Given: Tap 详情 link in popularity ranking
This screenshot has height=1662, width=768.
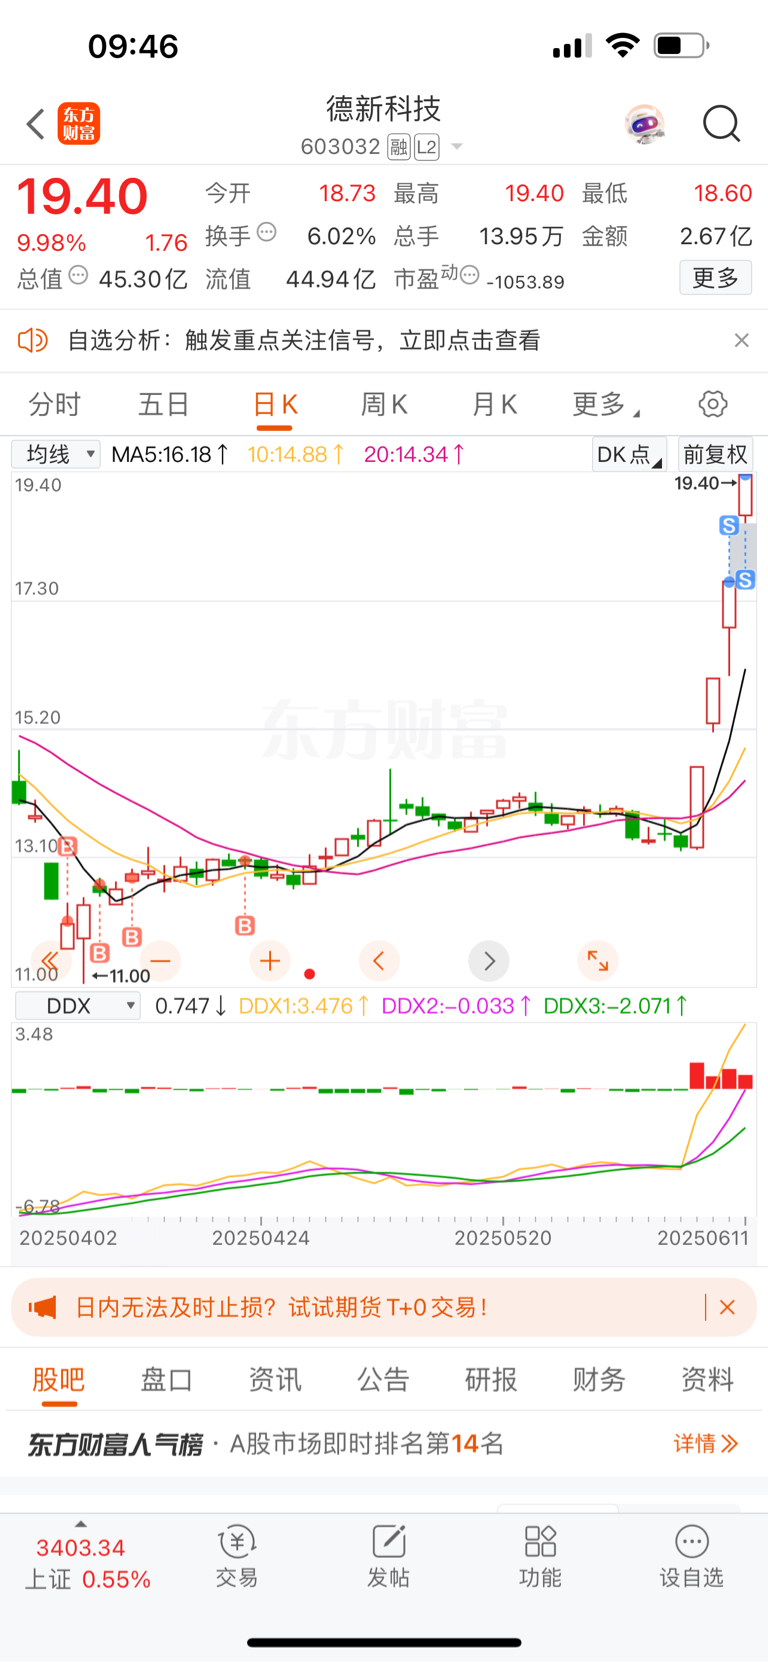Looking at the screenshot, I should coord(706,1443).
